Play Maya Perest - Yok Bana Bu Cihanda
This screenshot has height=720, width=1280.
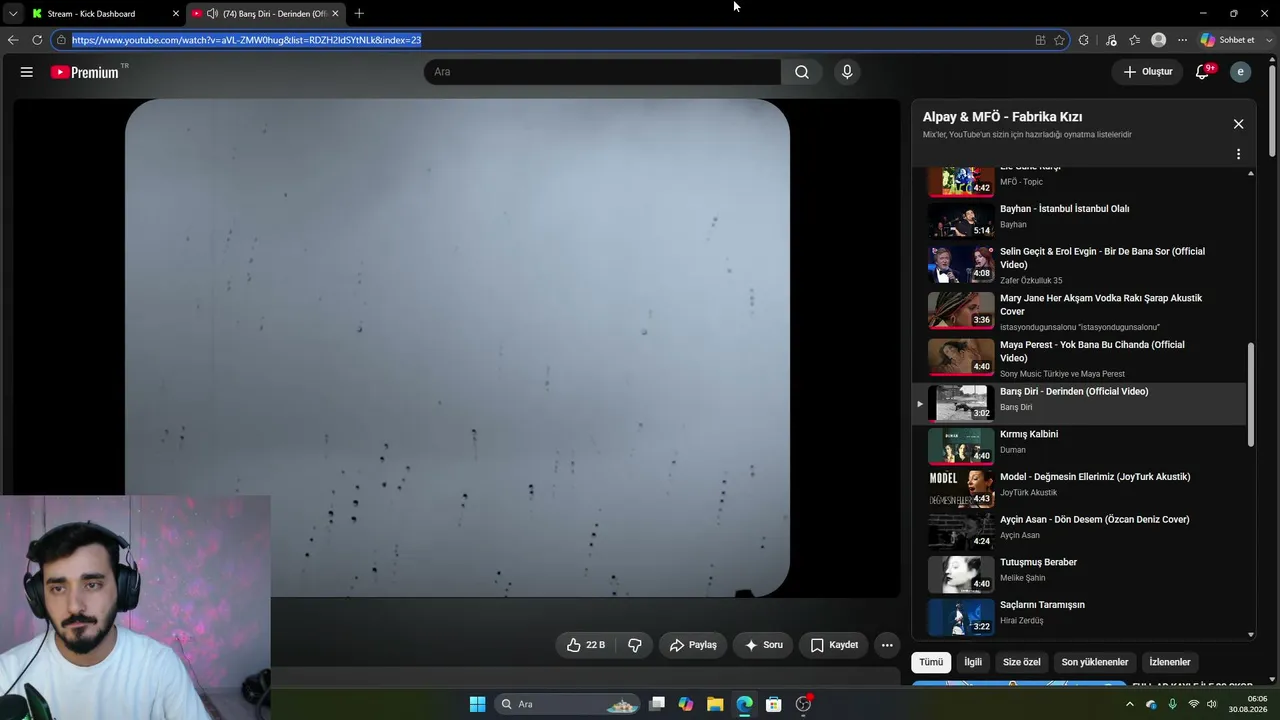pyautogui.click(x=1079, y=359)
